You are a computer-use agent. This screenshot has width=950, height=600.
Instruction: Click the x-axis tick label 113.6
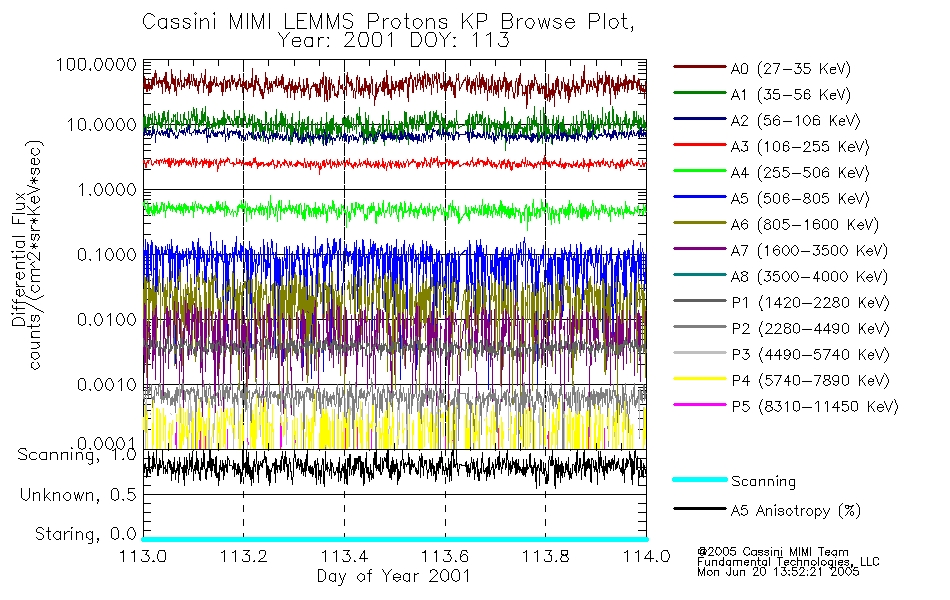coord(445,556)
